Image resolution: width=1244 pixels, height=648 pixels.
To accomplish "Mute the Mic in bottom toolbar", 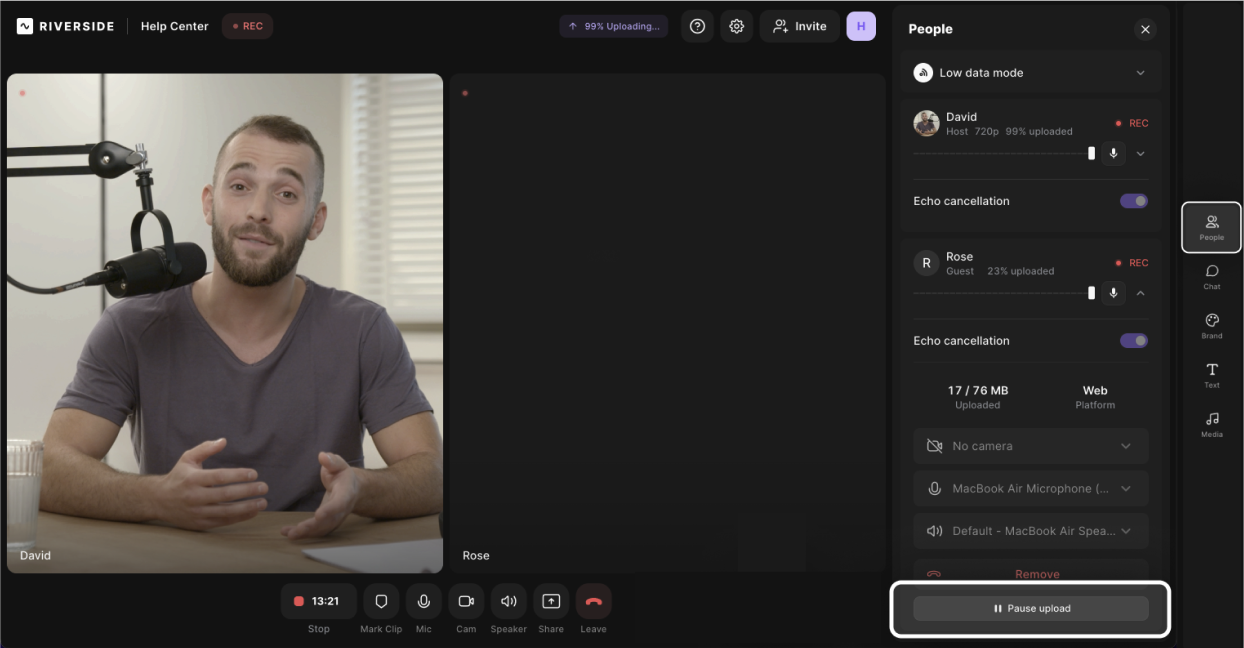I will point(424,602).
